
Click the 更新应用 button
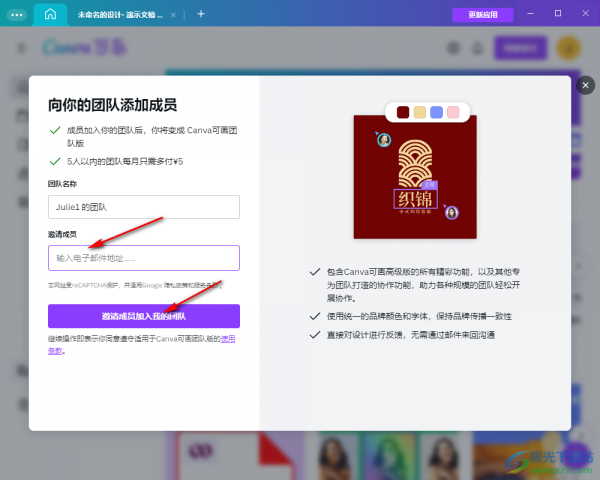pos(483,15)
